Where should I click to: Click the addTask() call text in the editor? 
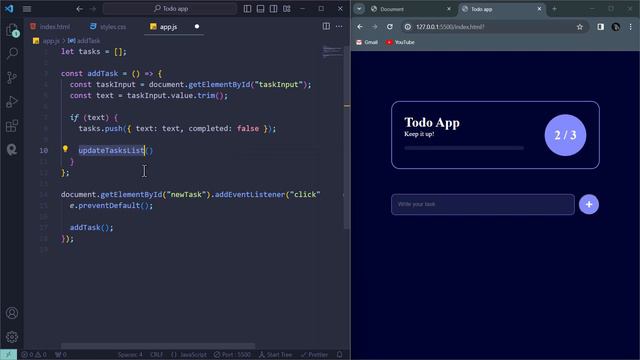point(91,227)
